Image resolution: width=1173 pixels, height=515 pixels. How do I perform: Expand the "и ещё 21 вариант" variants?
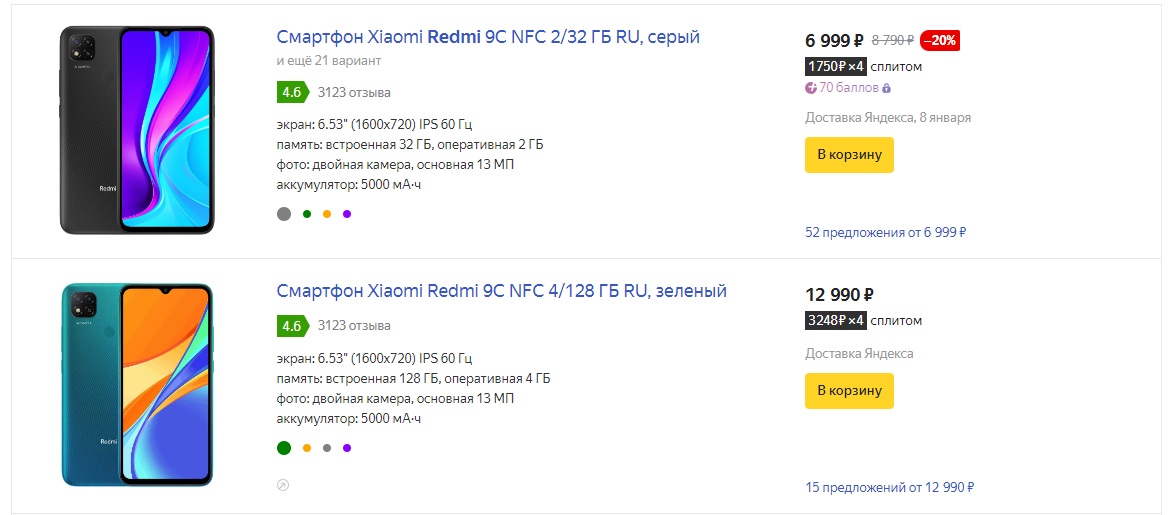click(x=328, y=61)
